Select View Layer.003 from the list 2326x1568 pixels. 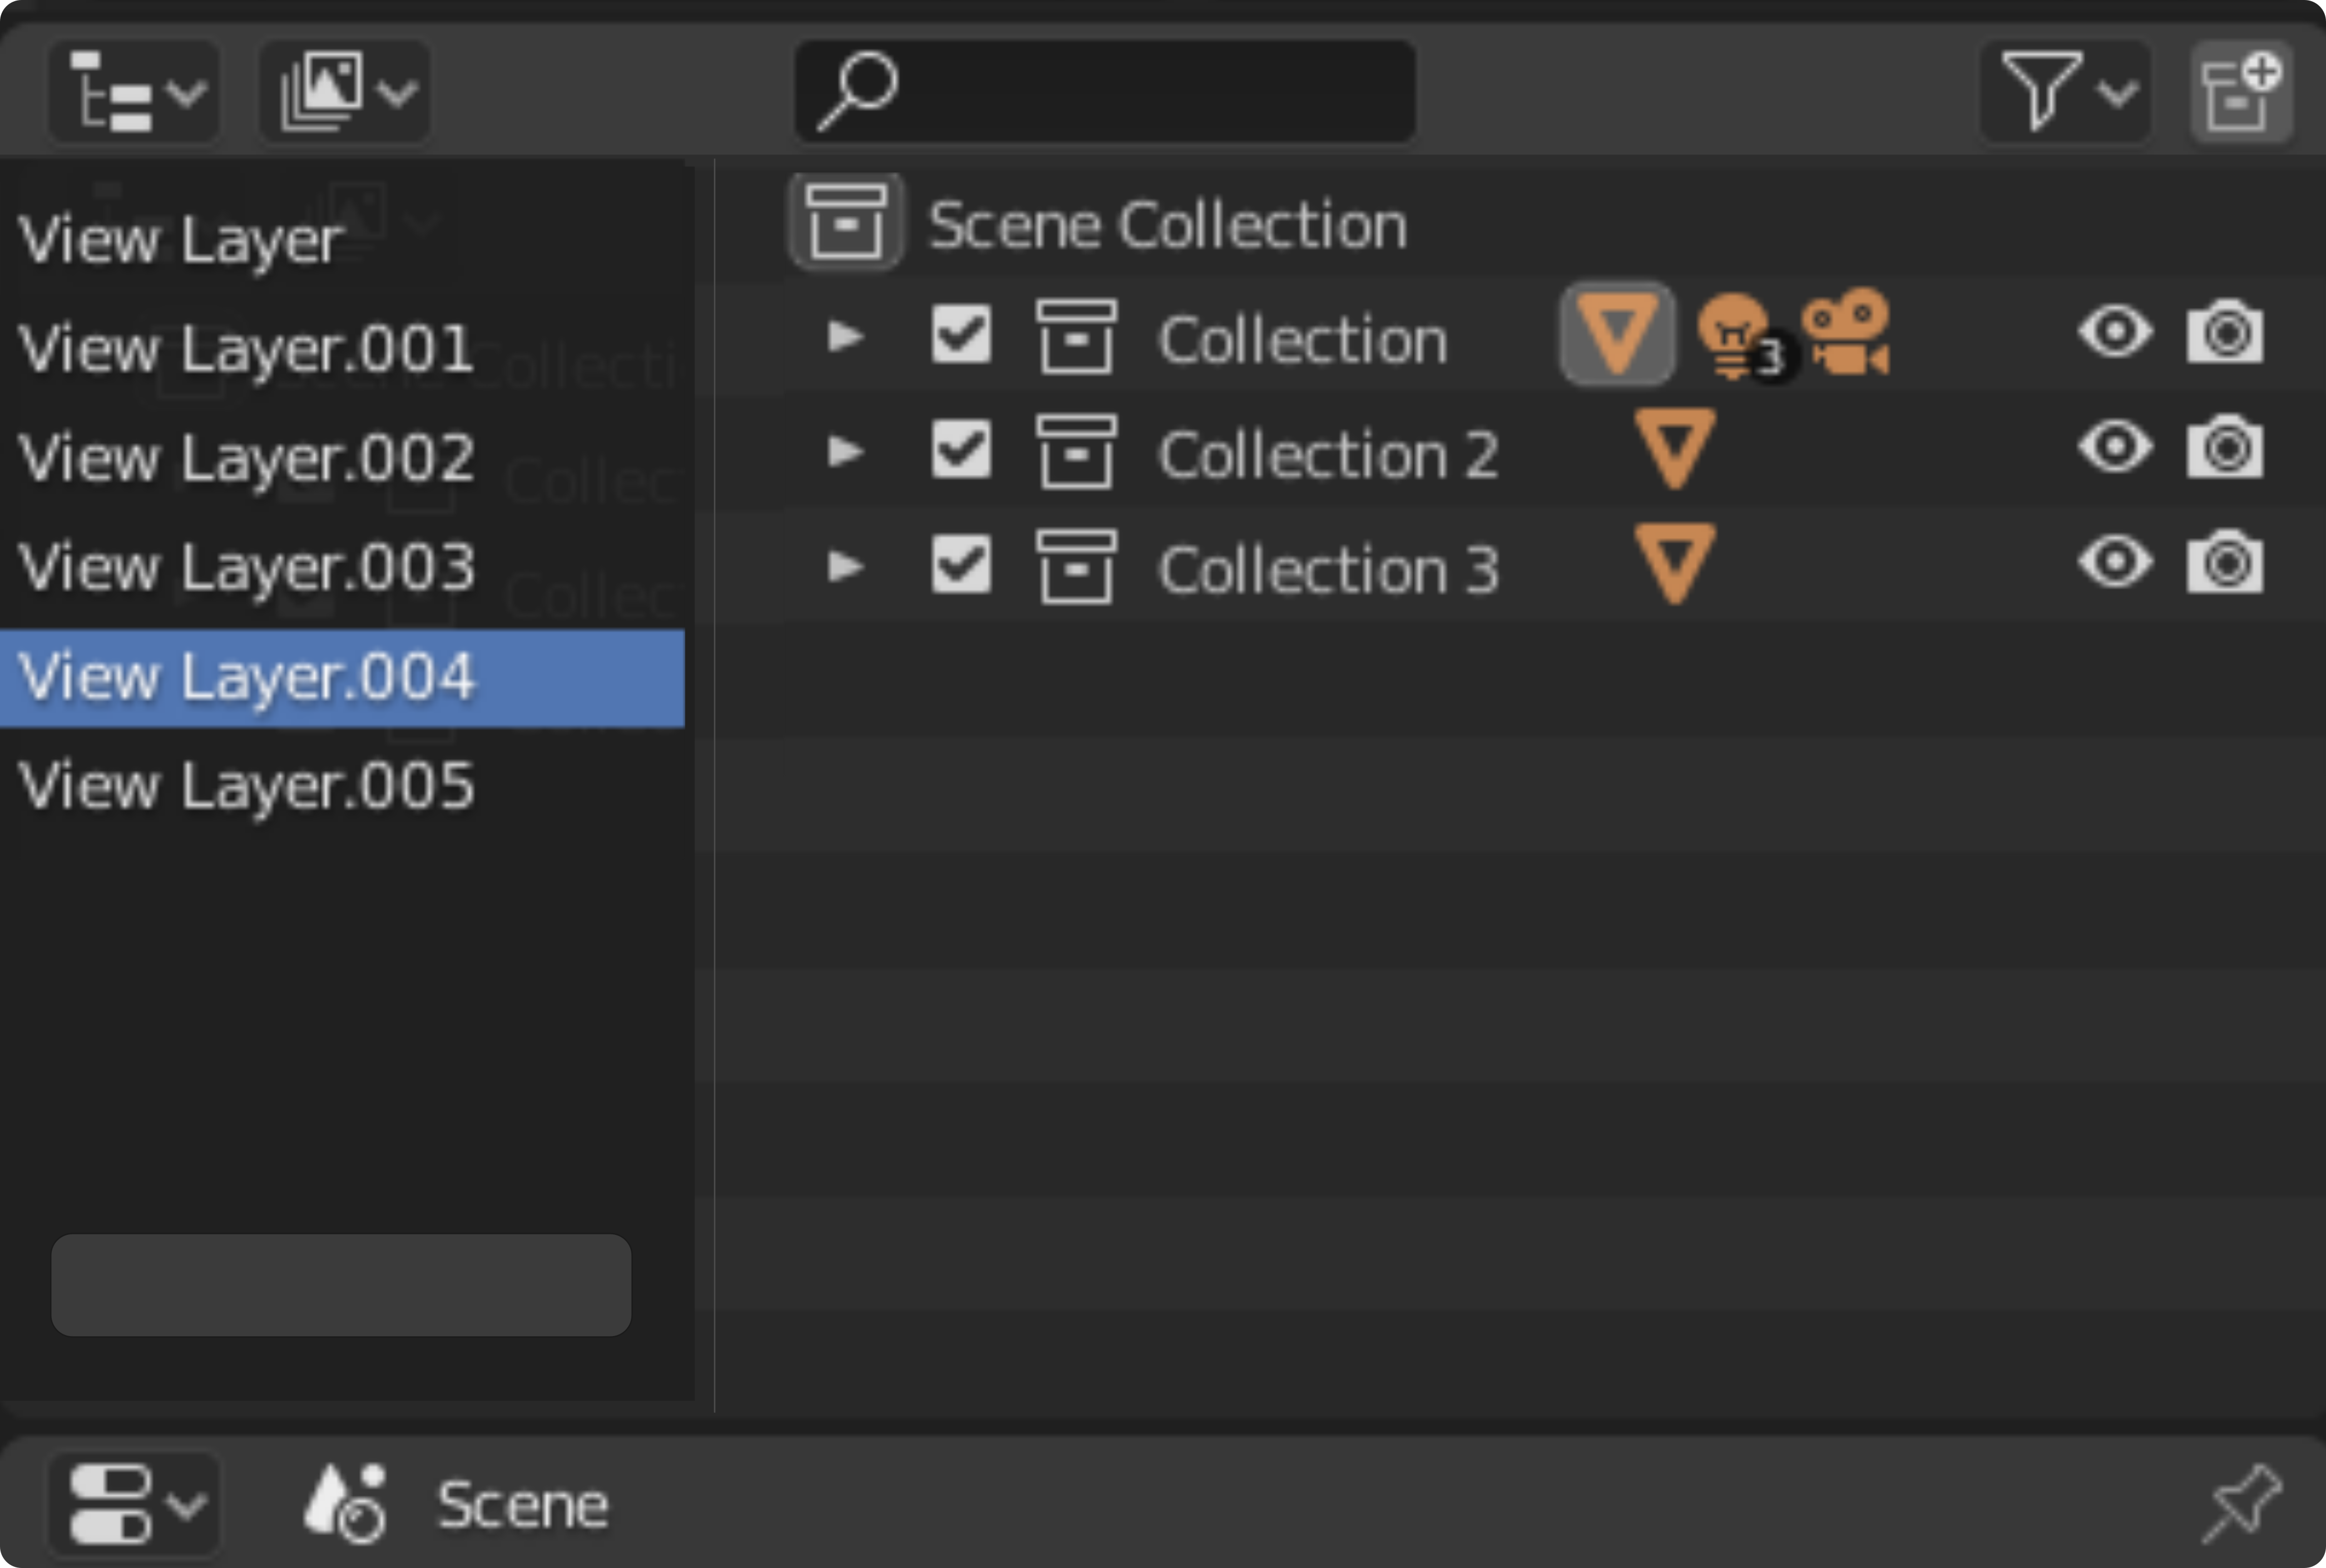coord(342,568)
